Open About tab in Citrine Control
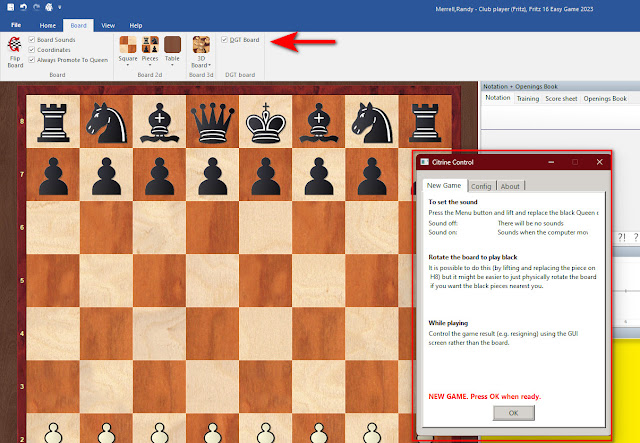The width and height of the screenshot is (640, 443). (510, 186)
